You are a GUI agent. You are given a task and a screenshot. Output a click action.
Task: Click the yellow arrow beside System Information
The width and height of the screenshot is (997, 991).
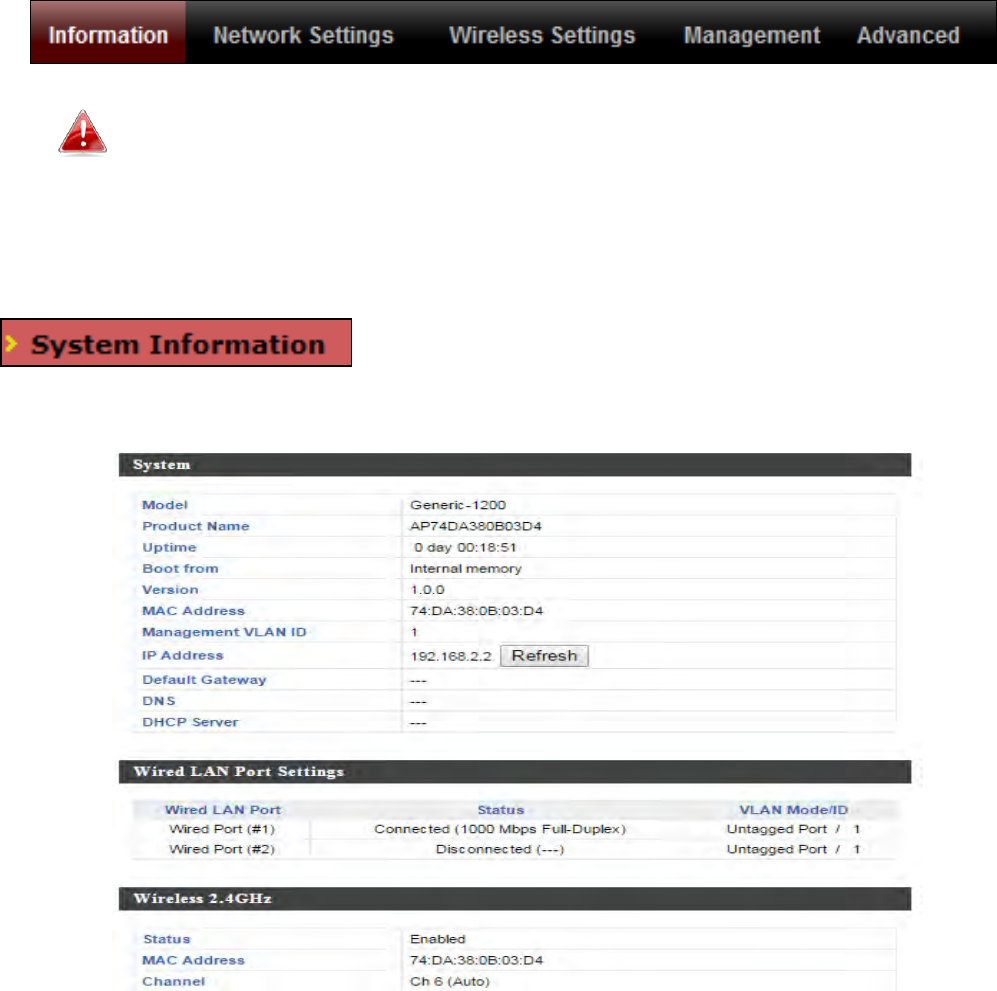click(11, 343)
